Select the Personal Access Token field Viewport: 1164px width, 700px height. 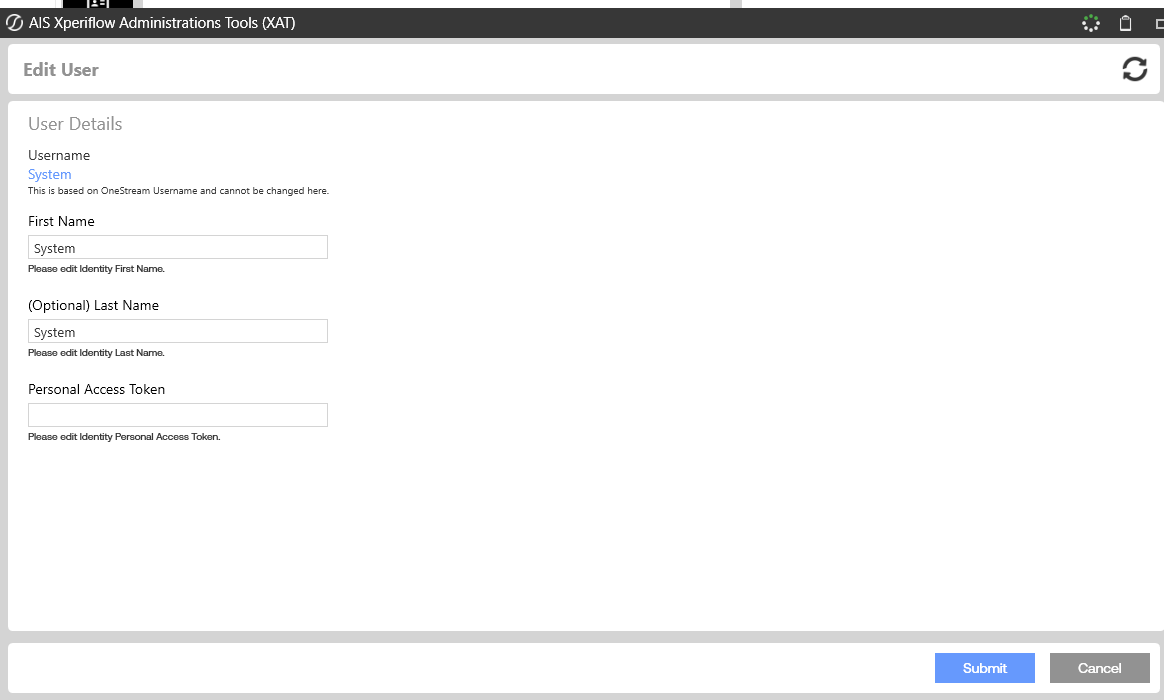click(x=178, y=415)
